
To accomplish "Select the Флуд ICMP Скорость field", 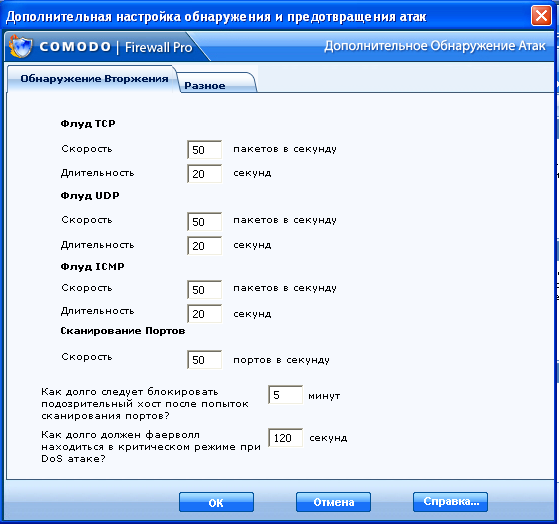I will point(204,289).
